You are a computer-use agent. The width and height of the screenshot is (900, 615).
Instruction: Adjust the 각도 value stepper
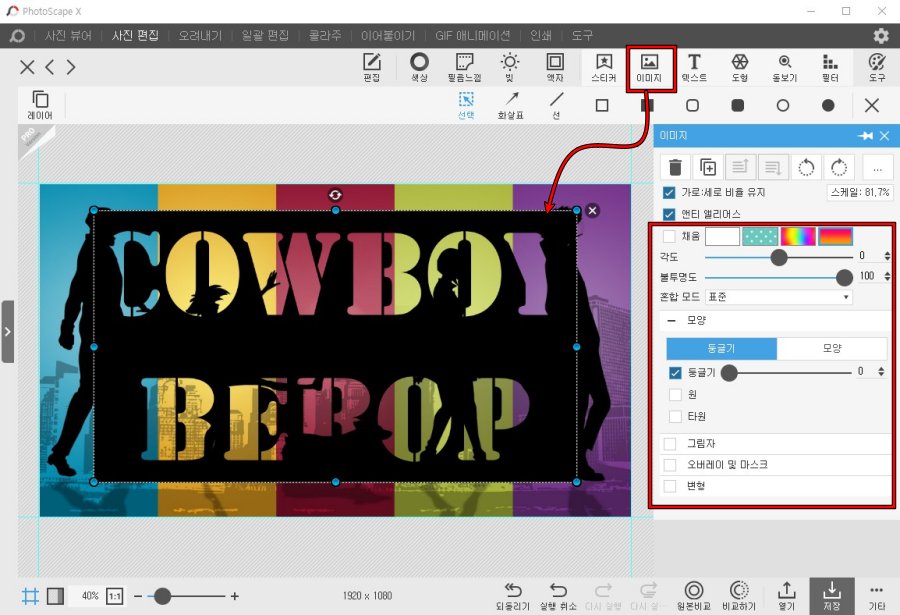[887, 256]
